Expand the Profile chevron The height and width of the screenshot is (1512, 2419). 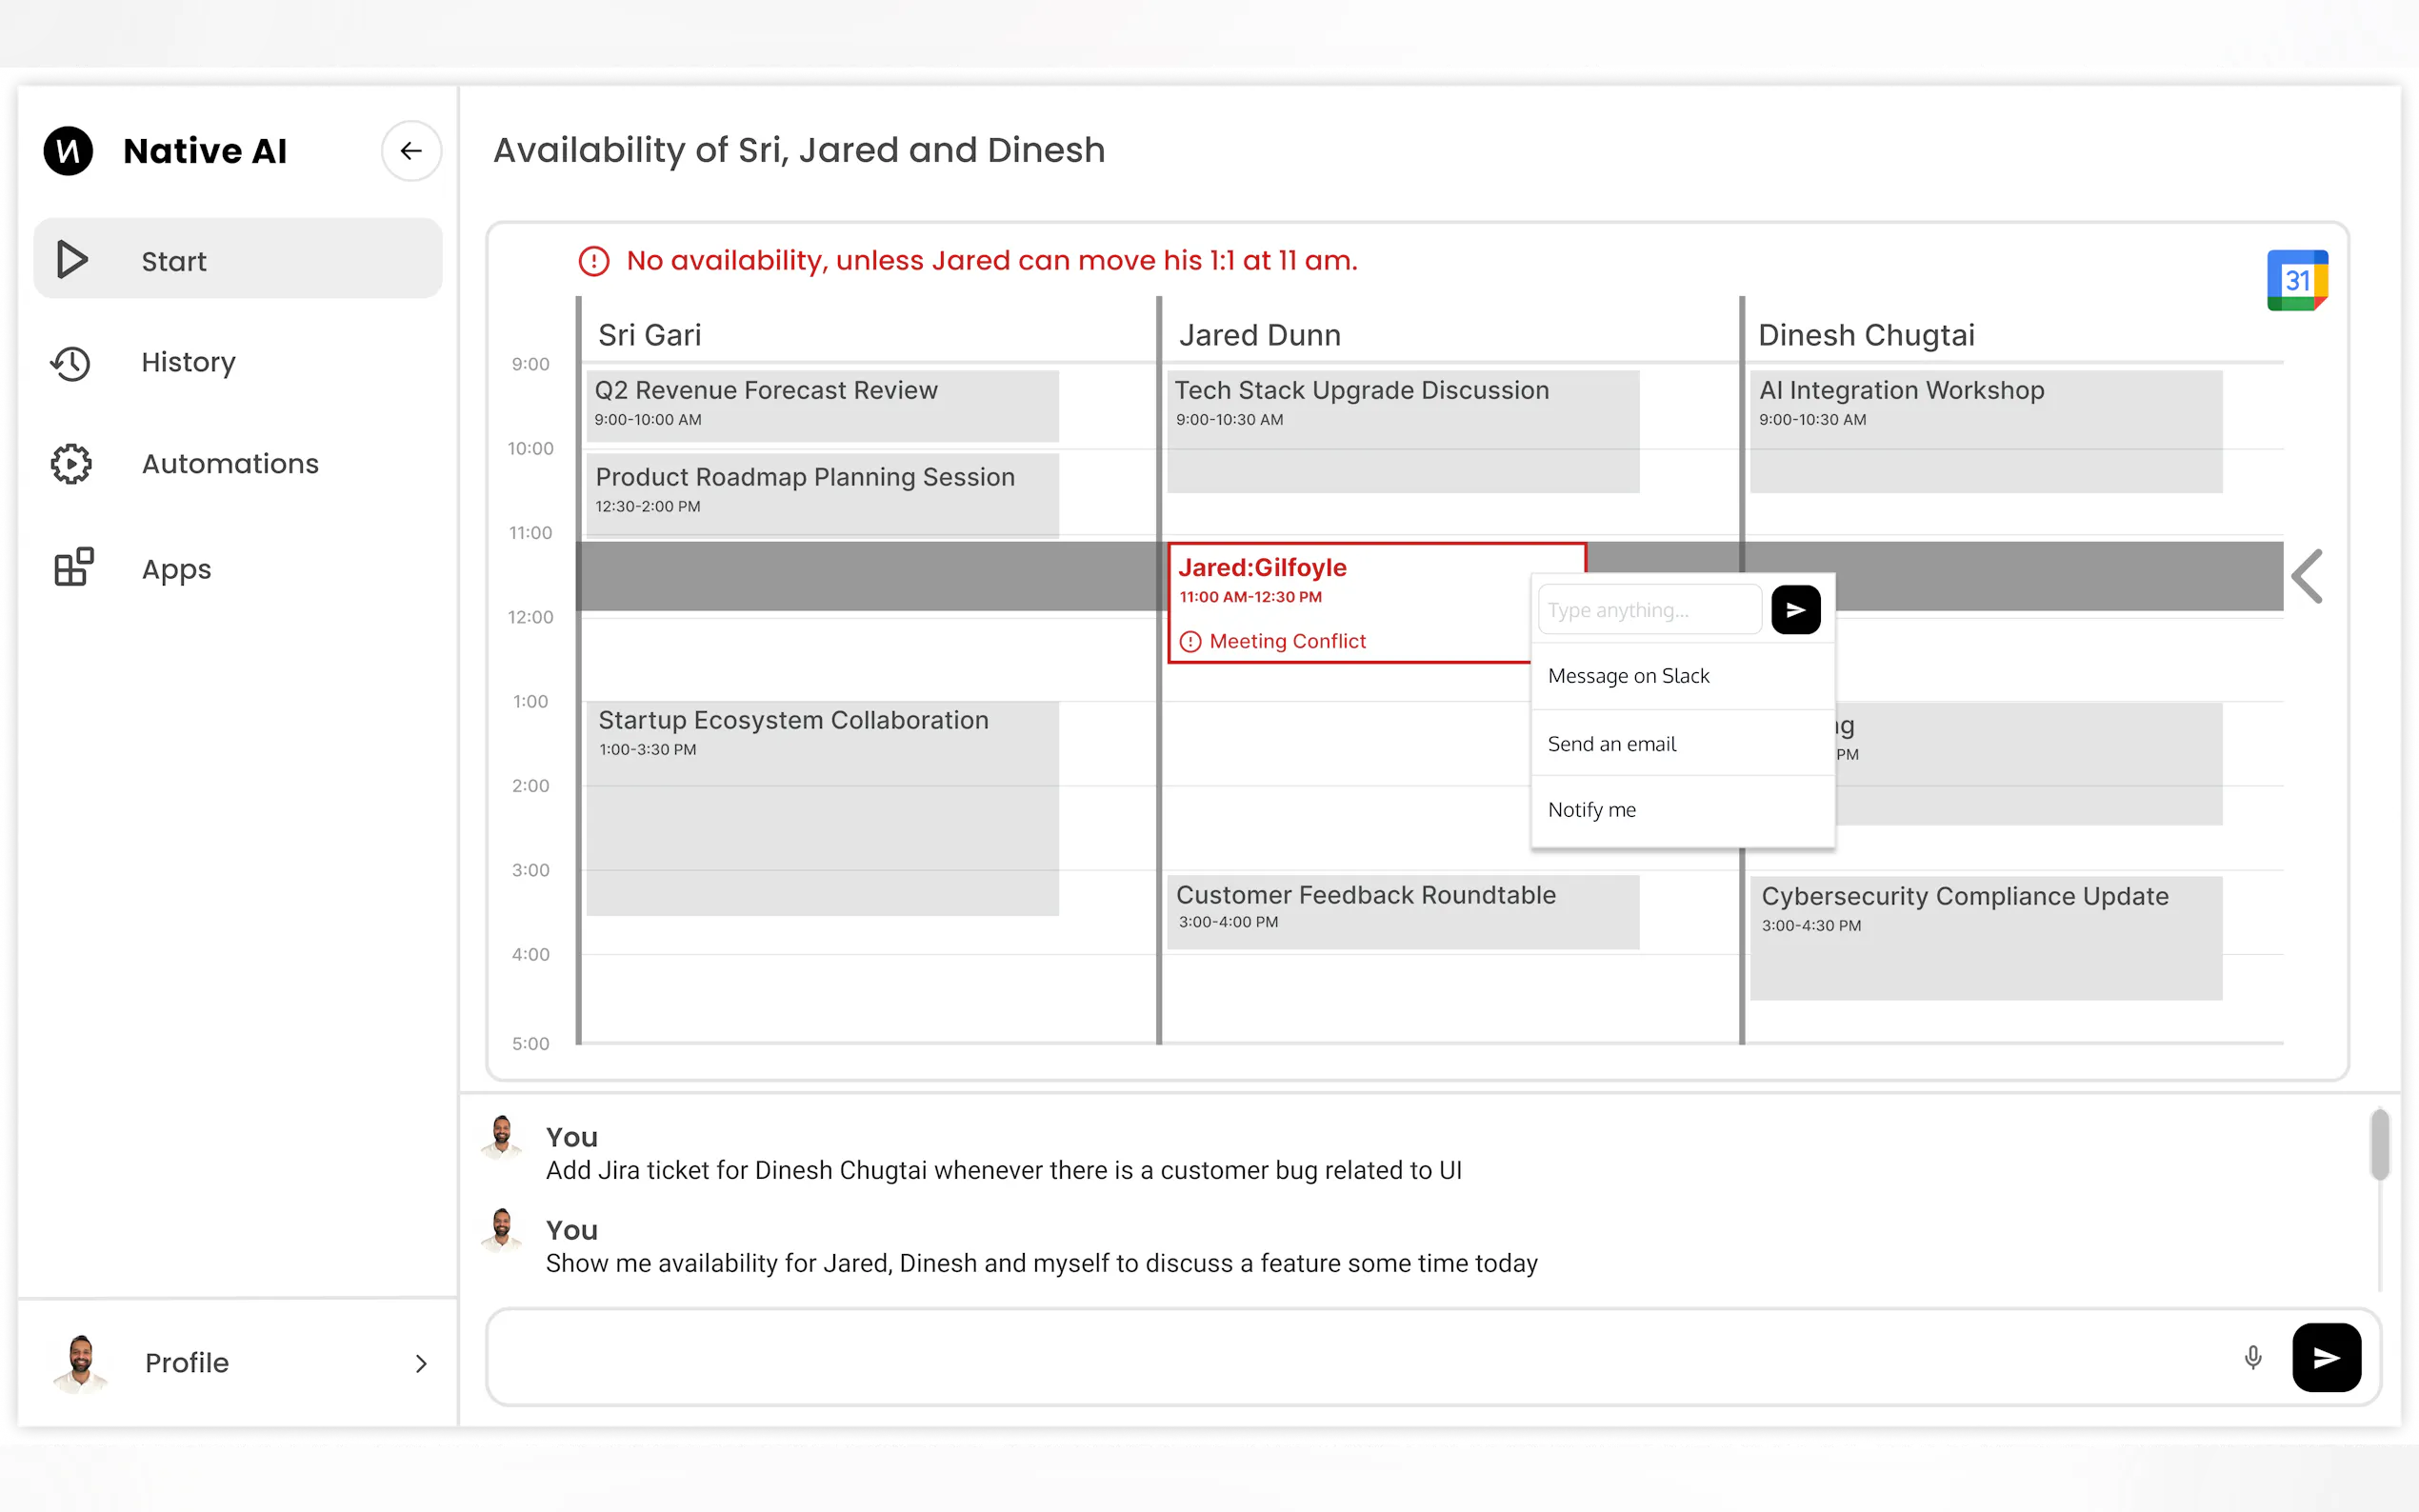point(421,1363)
